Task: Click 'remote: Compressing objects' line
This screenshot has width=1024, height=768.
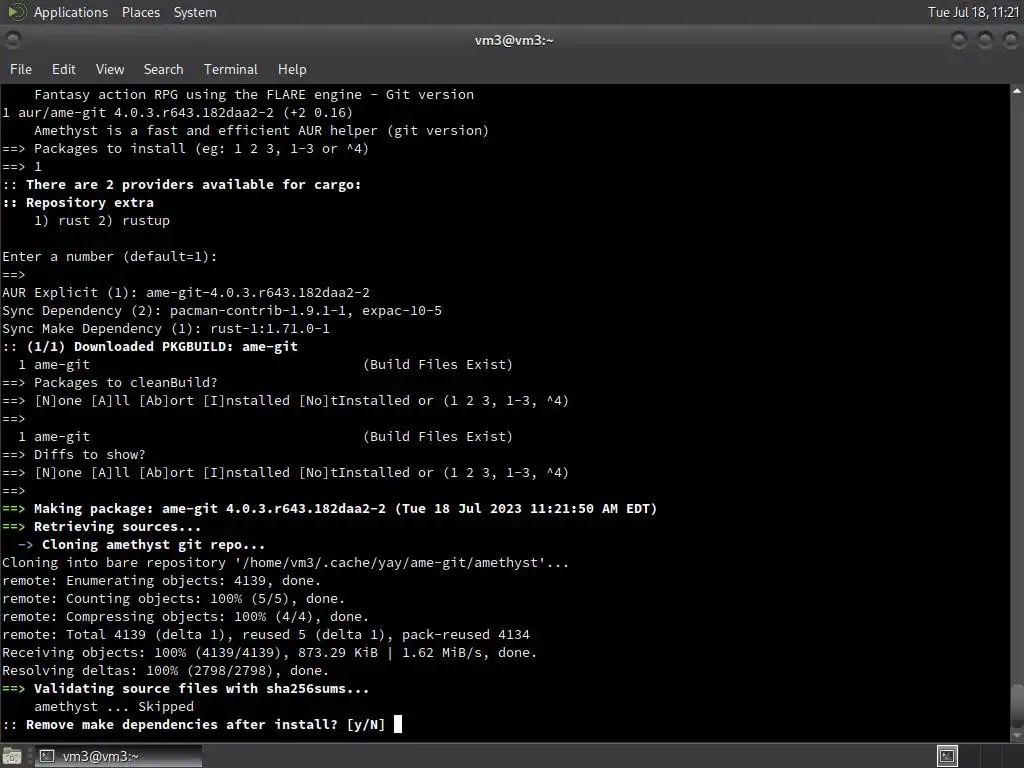Action: [x=185, y=616]
